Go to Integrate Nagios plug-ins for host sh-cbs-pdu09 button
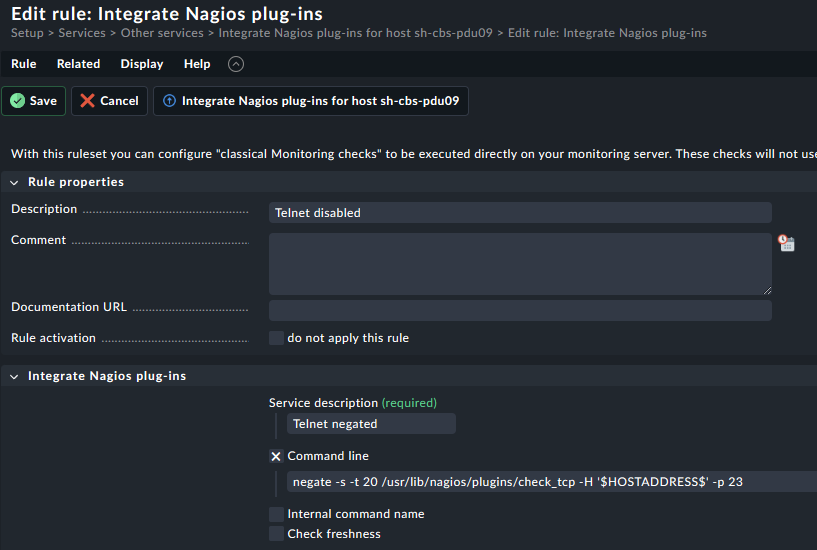 311,101
